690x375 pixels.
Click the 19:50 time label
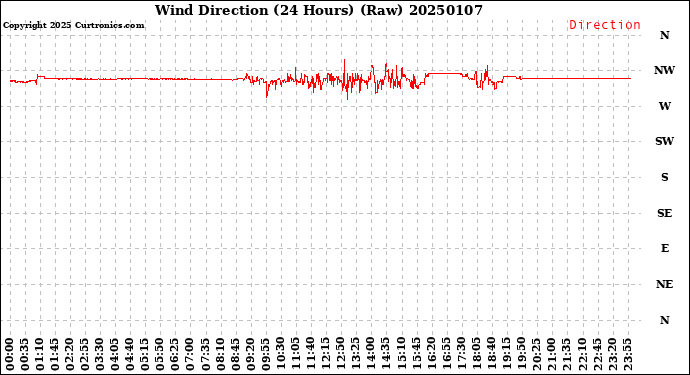[521, 354]
